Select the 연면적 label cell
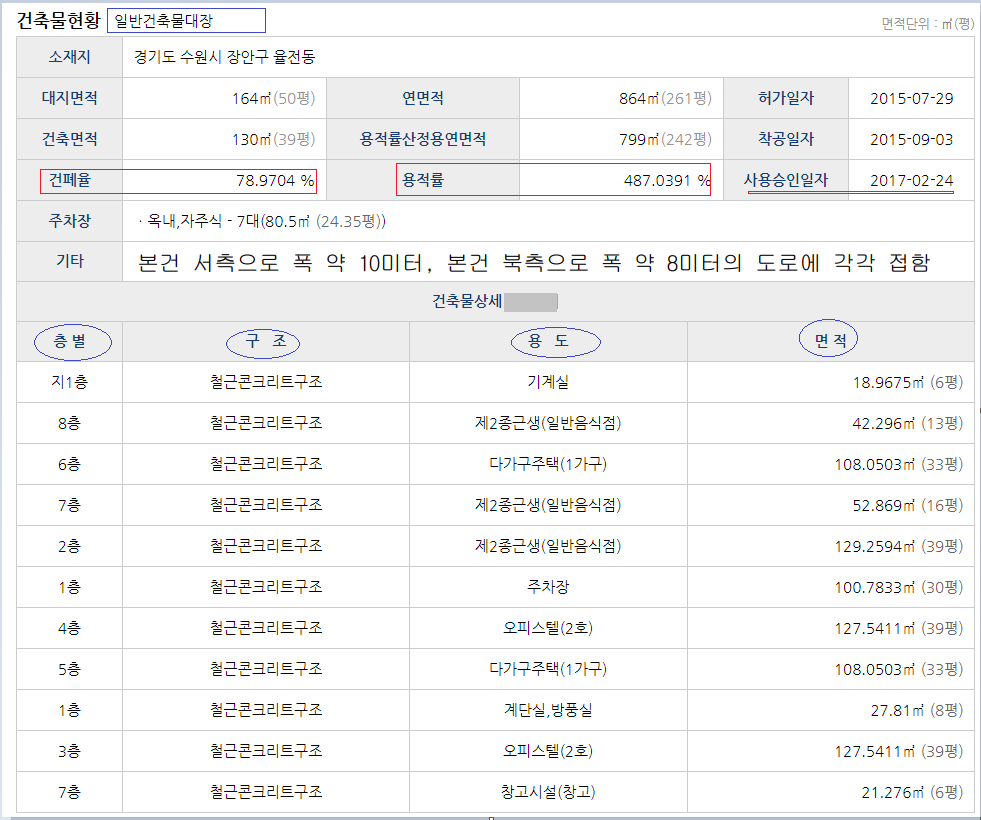This screenshot has height=820, width=981. (423, 98)
